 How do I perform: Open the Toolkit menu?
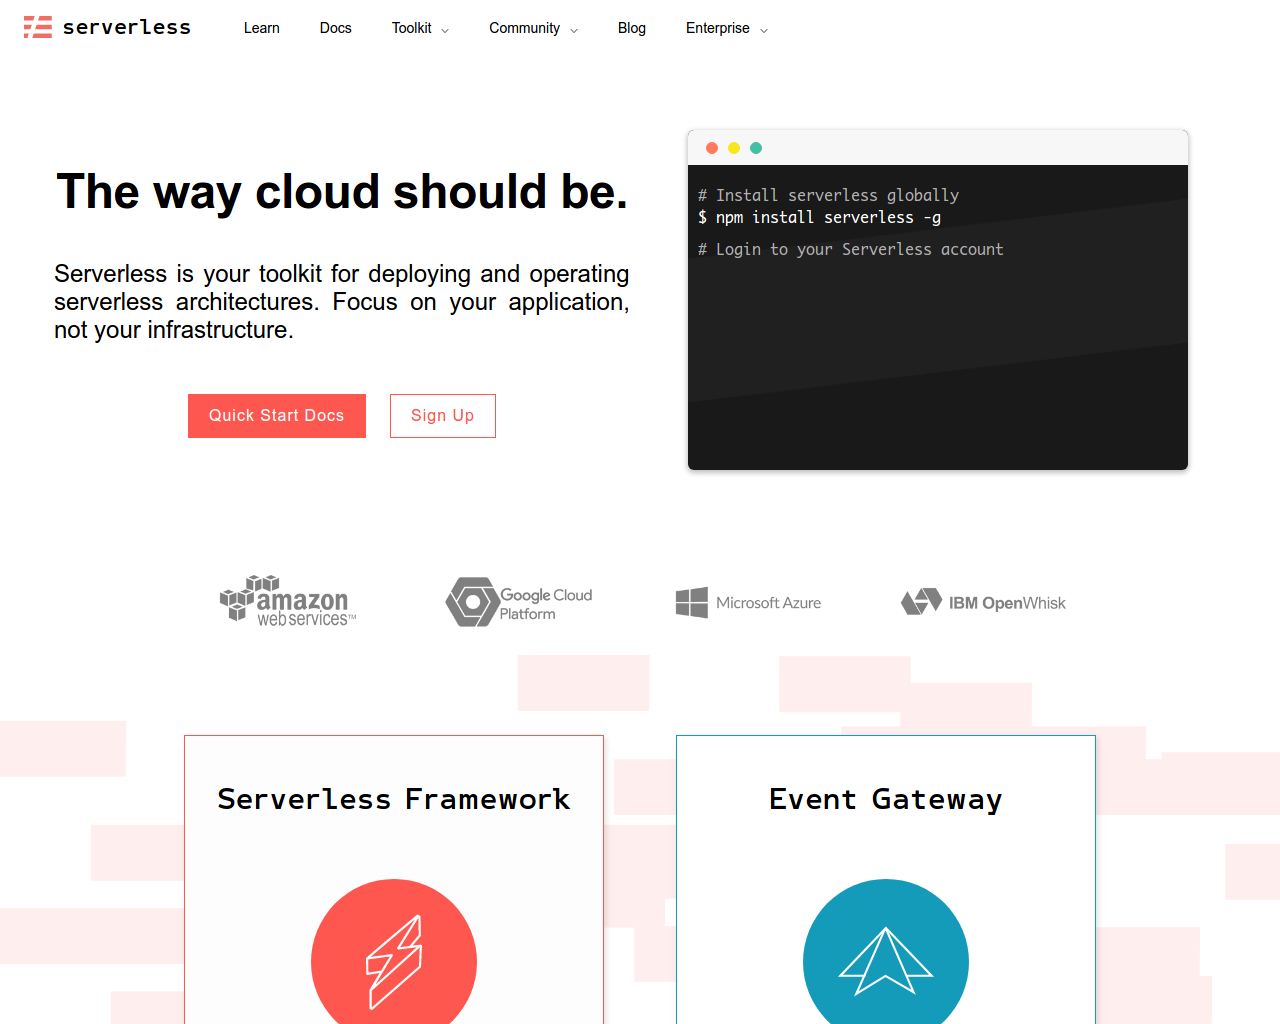pos(412,28)
